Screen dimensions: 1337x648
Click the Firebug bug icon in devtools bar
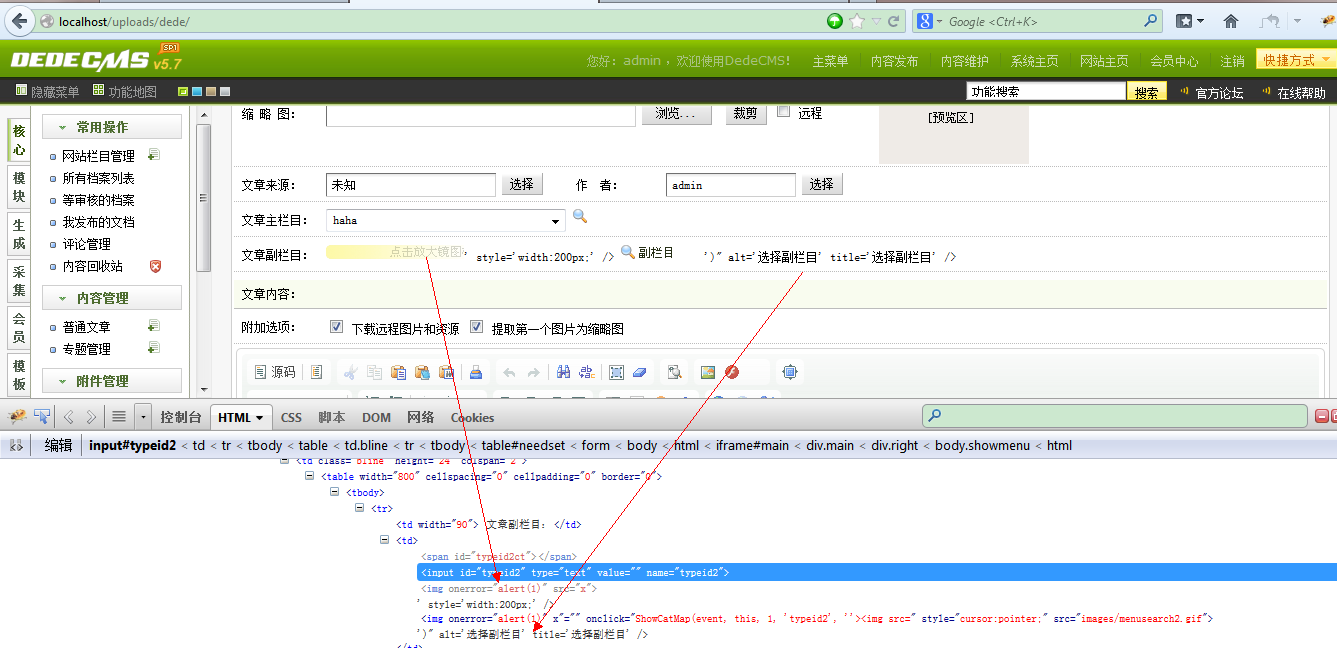[18, 417]
